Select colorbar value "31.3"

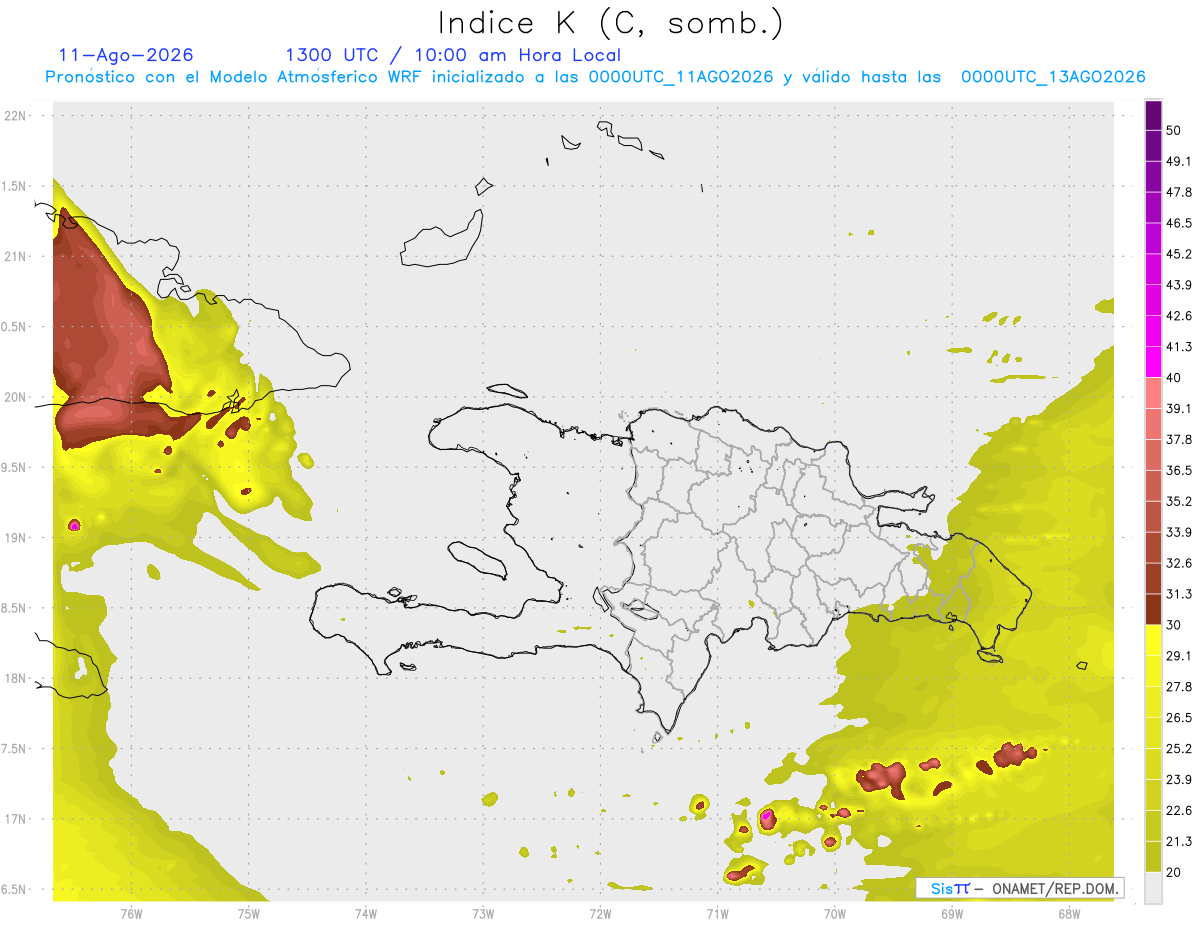(1179, 594)
